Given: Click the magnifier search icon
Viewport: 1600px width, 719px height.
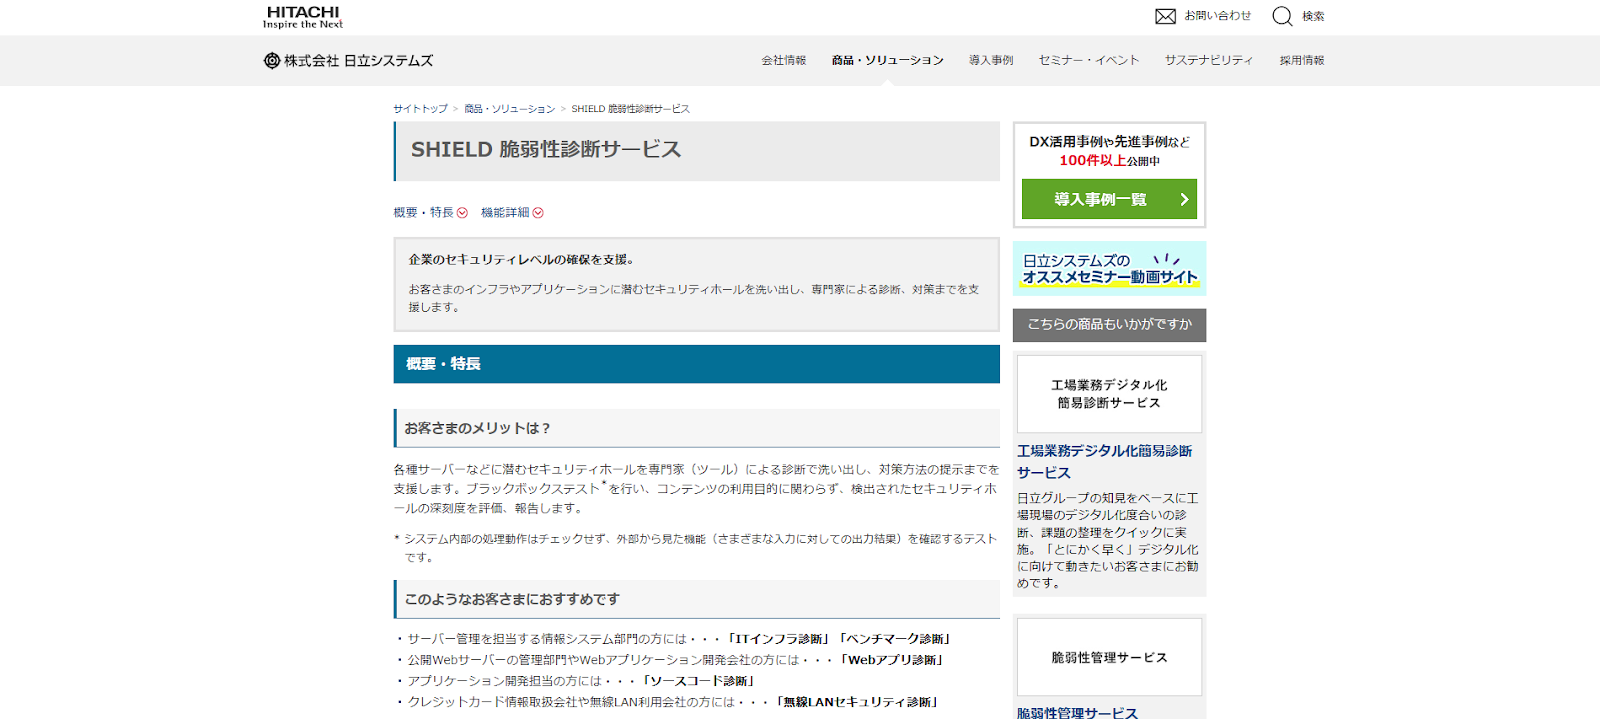Looking at the screenshot, I should tap(1282, 16).
